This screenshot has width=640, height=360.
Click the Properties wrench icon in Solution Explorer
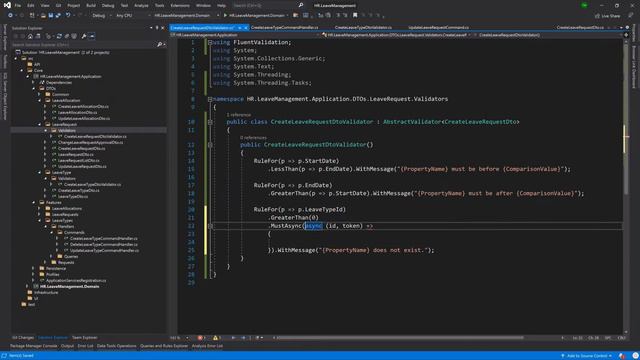[x=84, y=36]
